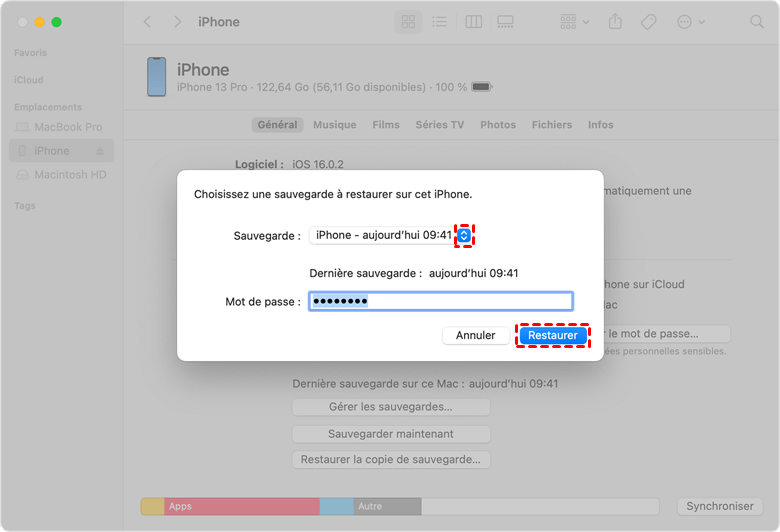Eject the iPhone from the sidebar

(x=100, y=151)
